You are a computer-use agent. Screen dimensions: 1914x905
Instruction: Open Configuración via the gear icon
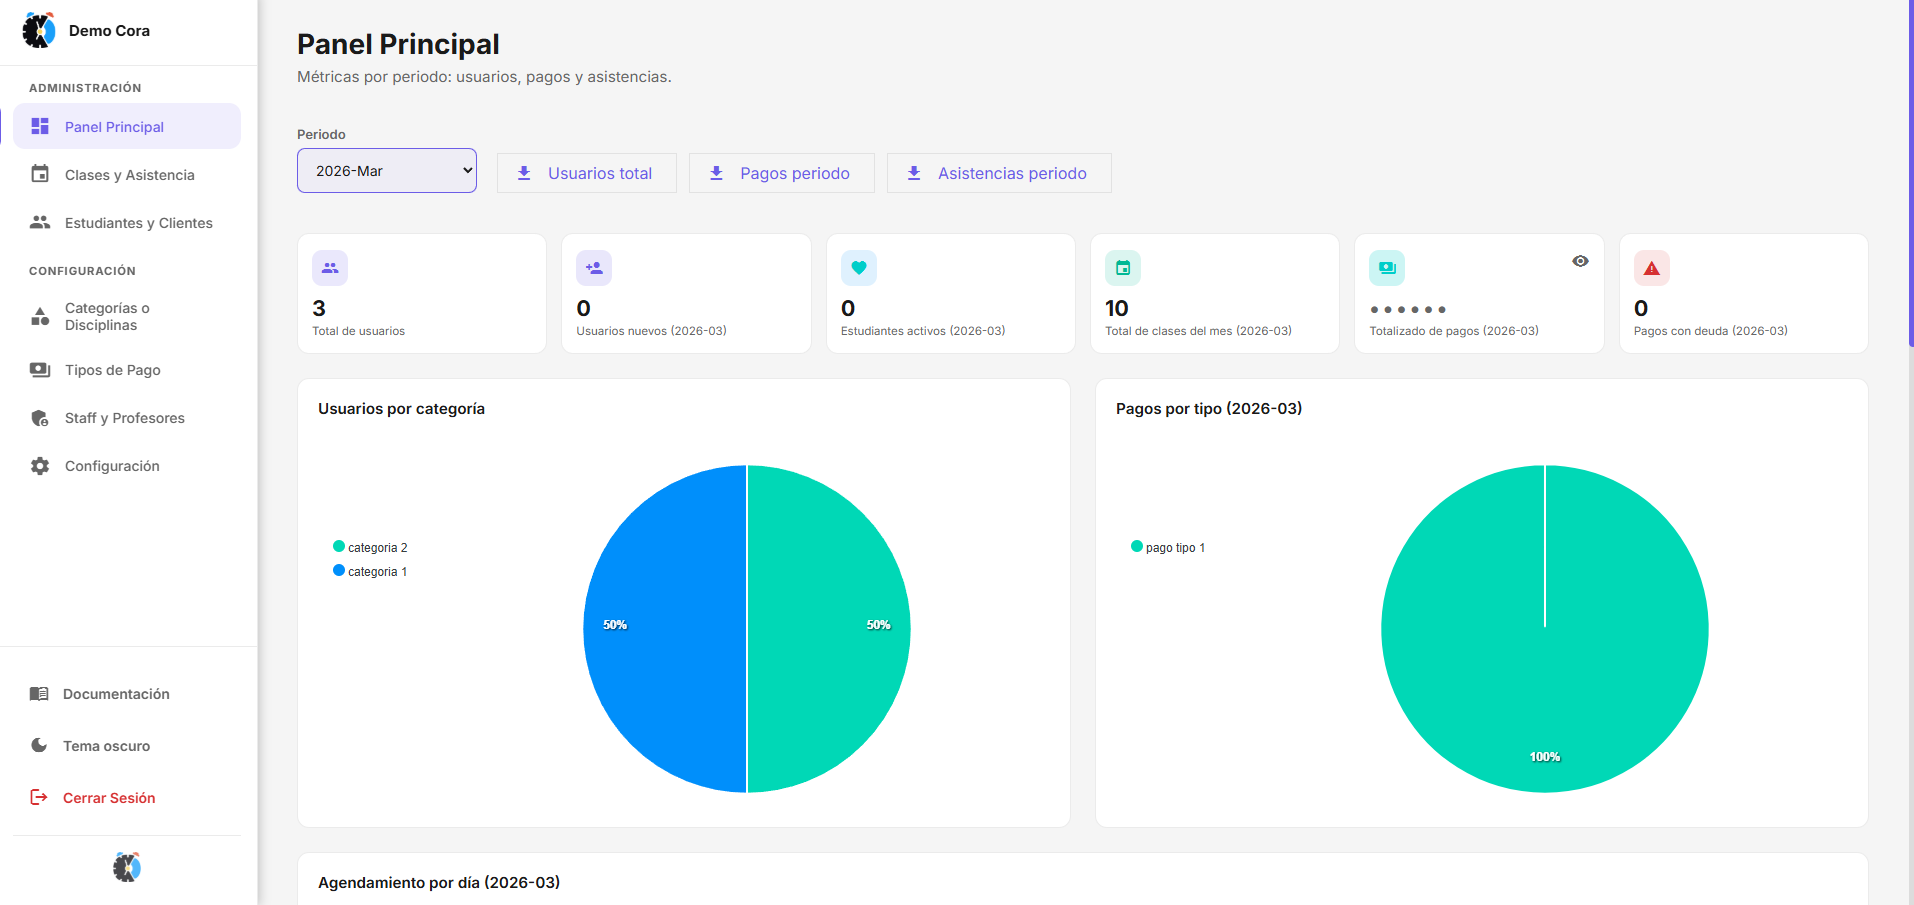click(40, 465)
